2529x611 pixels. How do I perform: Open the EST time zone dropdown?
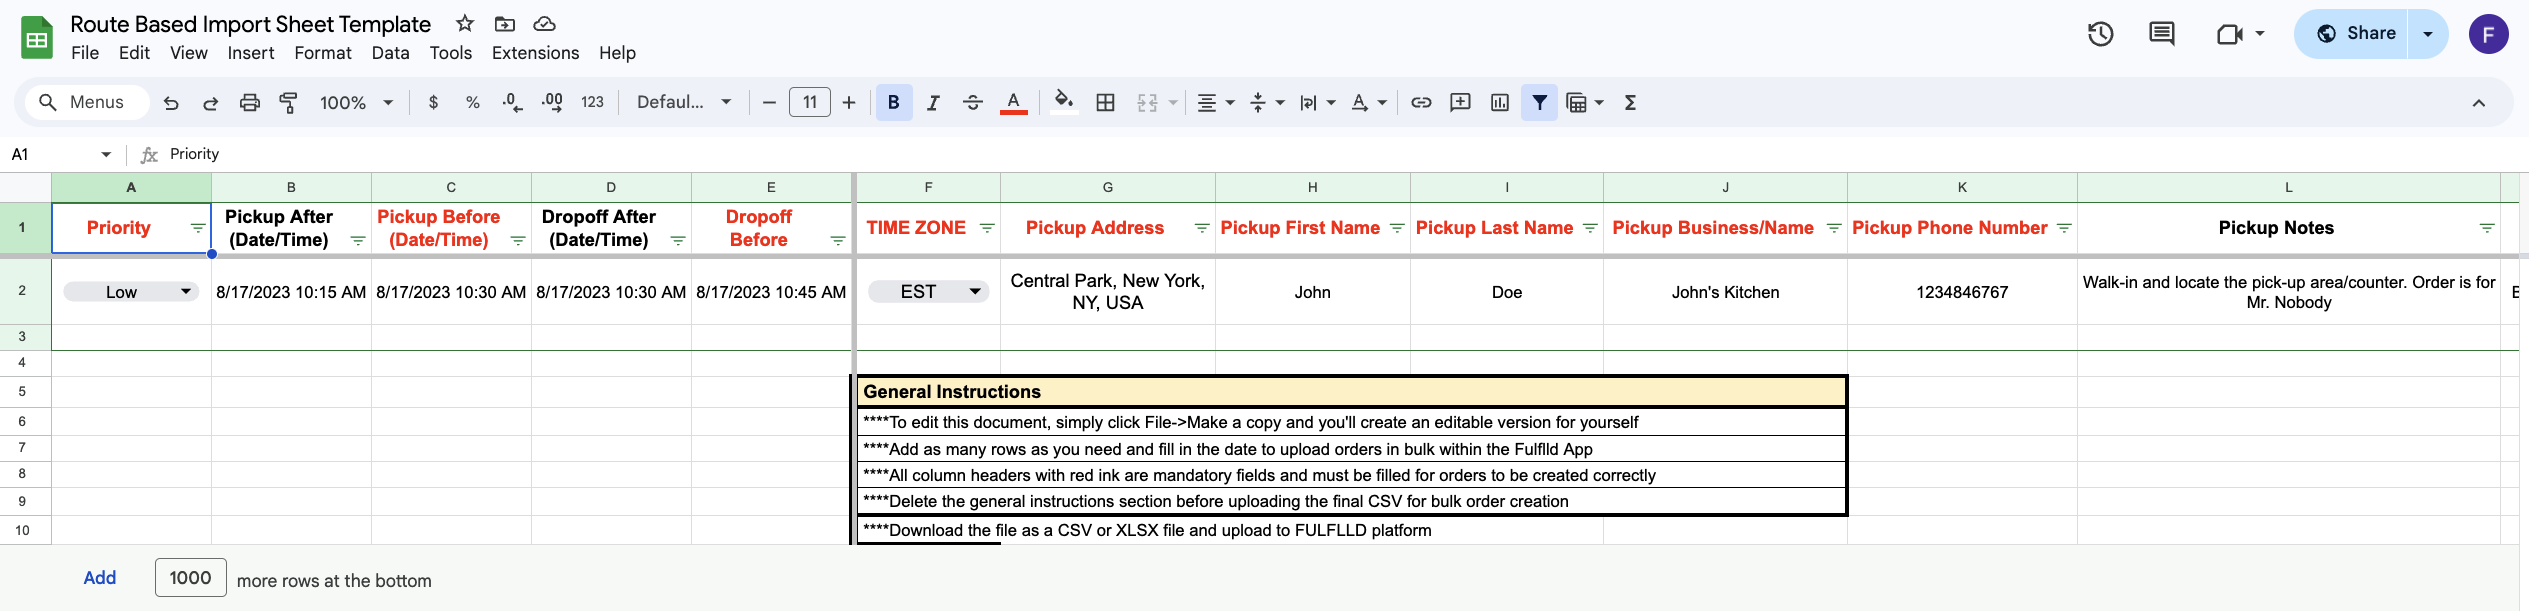click(974, 292)
